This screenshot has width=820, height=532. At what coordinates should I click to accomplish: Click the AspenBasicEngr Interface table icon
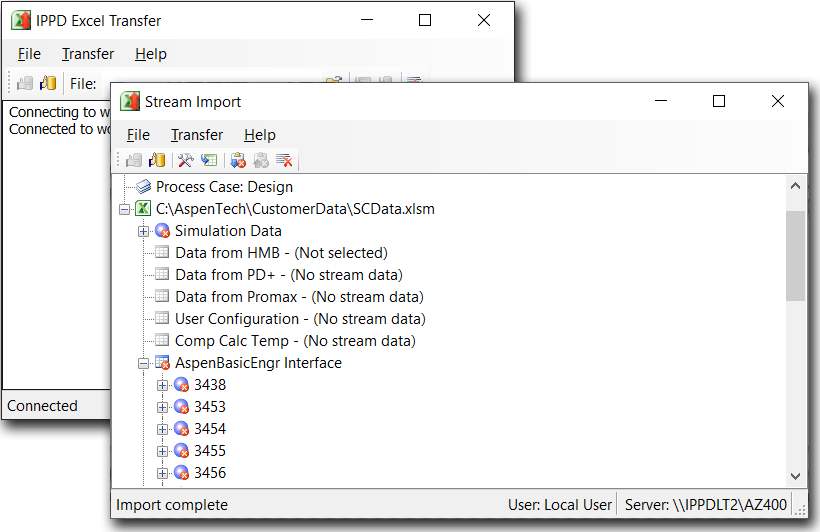pos(162,363)
